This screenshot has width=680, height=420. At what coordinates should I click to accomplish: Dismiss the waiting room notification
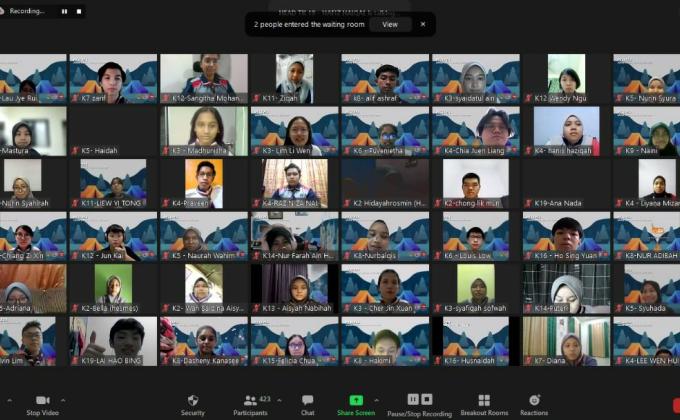pos(422,24)
